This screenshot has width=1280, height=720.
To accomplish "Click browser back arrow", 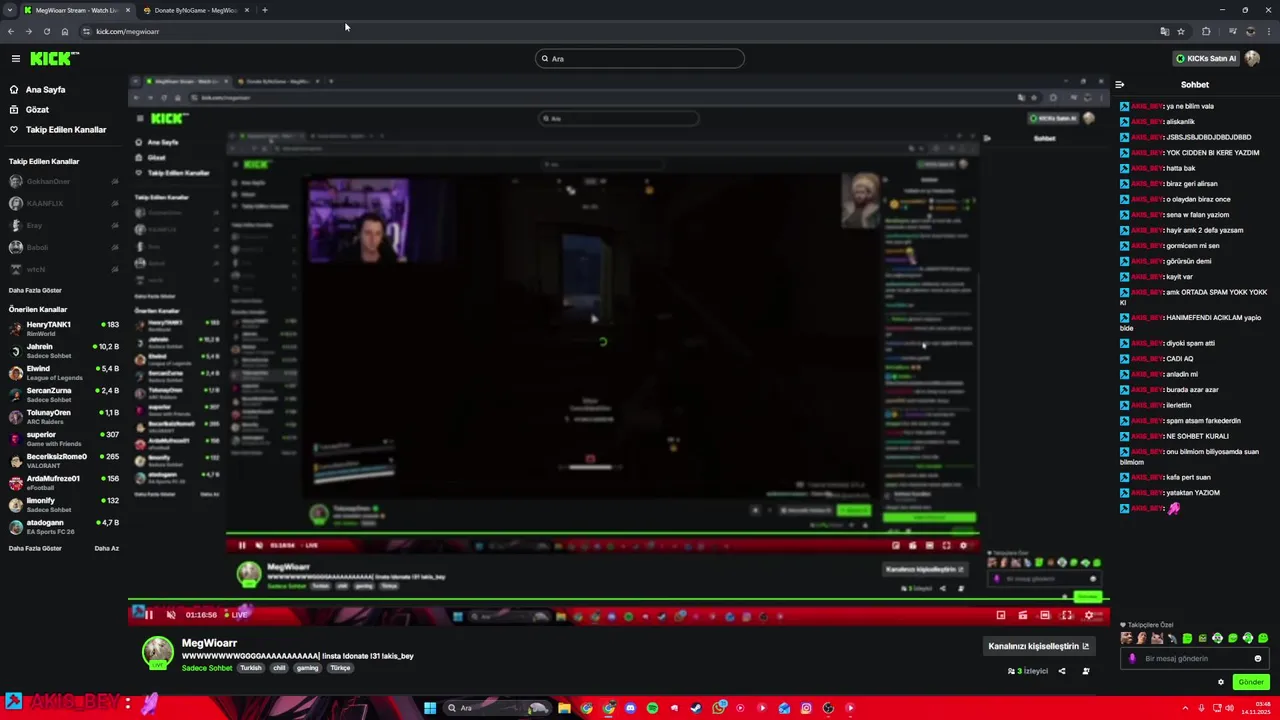I will (11, 32).
